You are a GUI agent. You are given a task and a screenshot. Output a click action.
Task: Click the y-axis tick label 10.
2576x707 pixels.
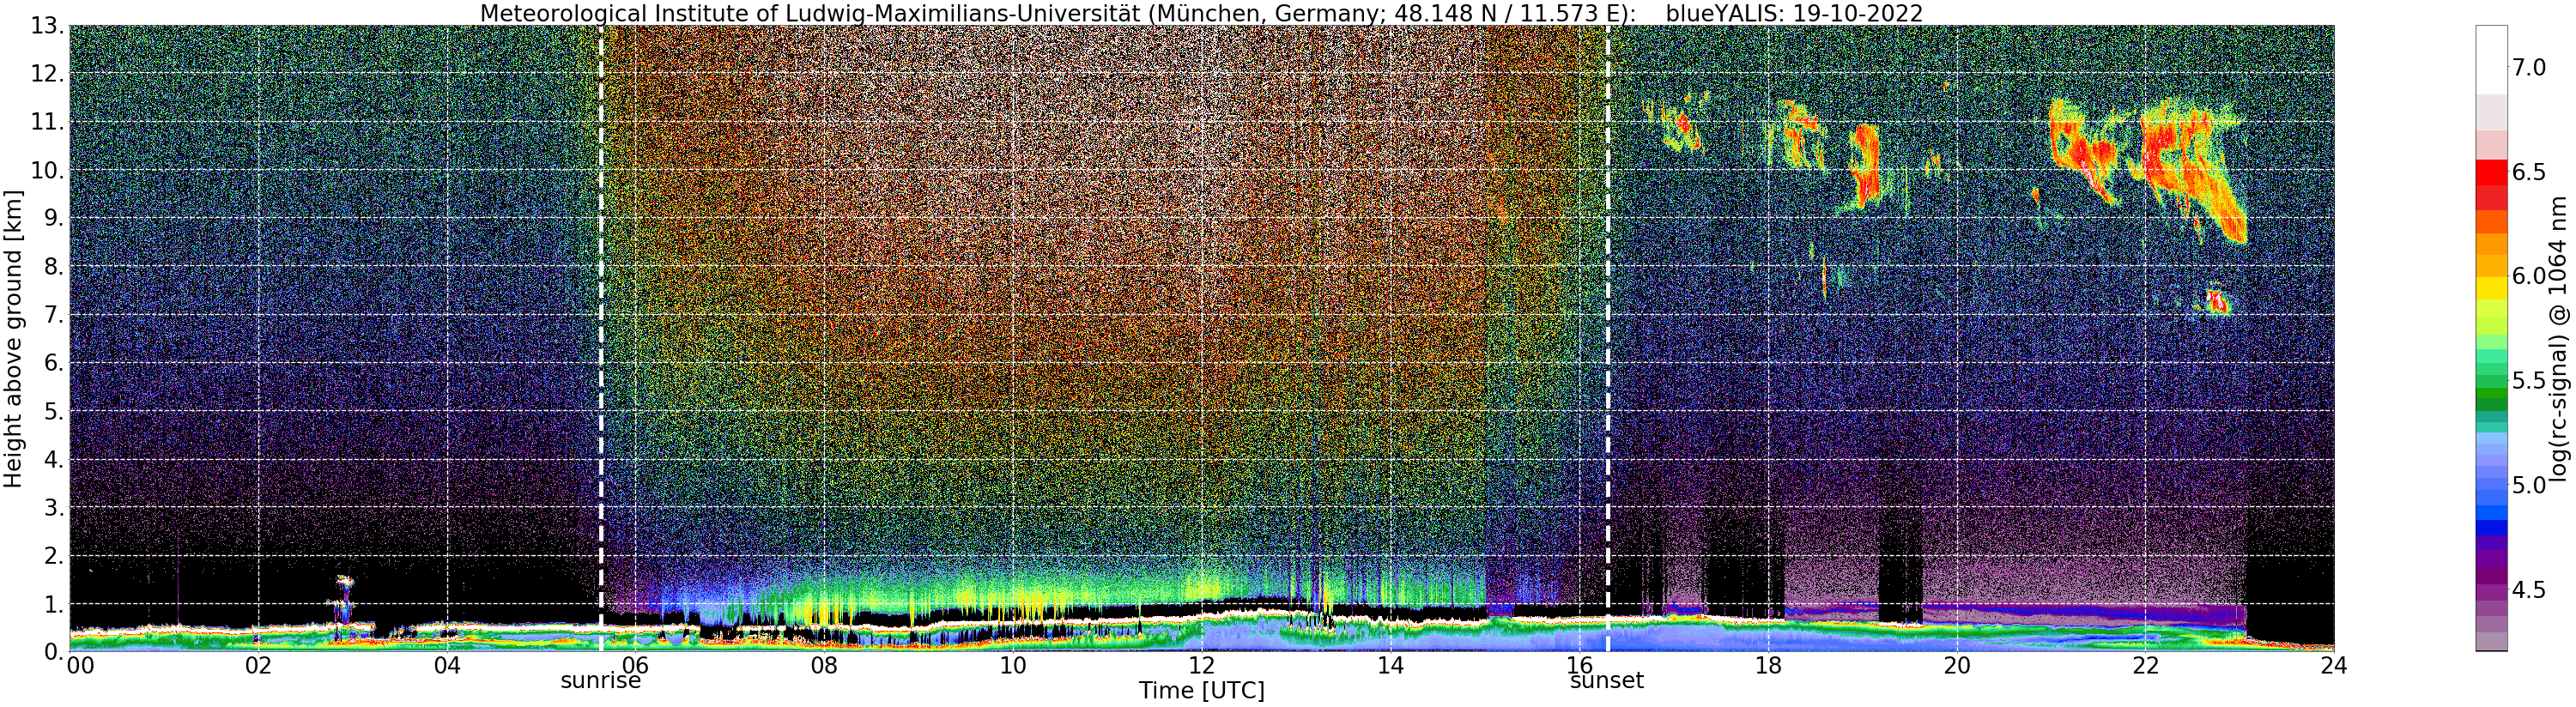coord(47,170)
